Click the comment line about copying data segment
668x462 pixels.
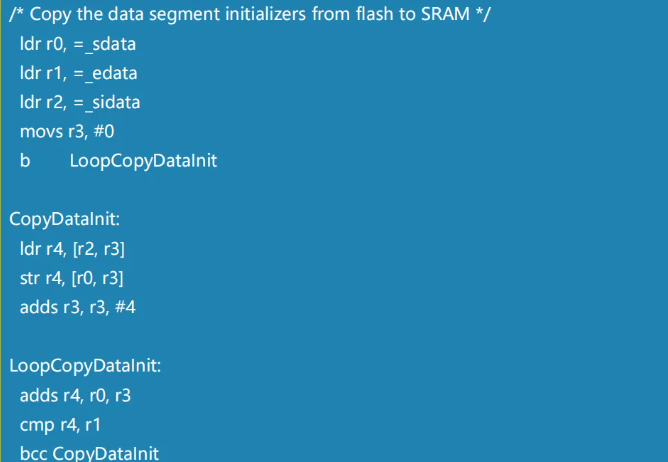pyautogui.click(x=250, y=14)
